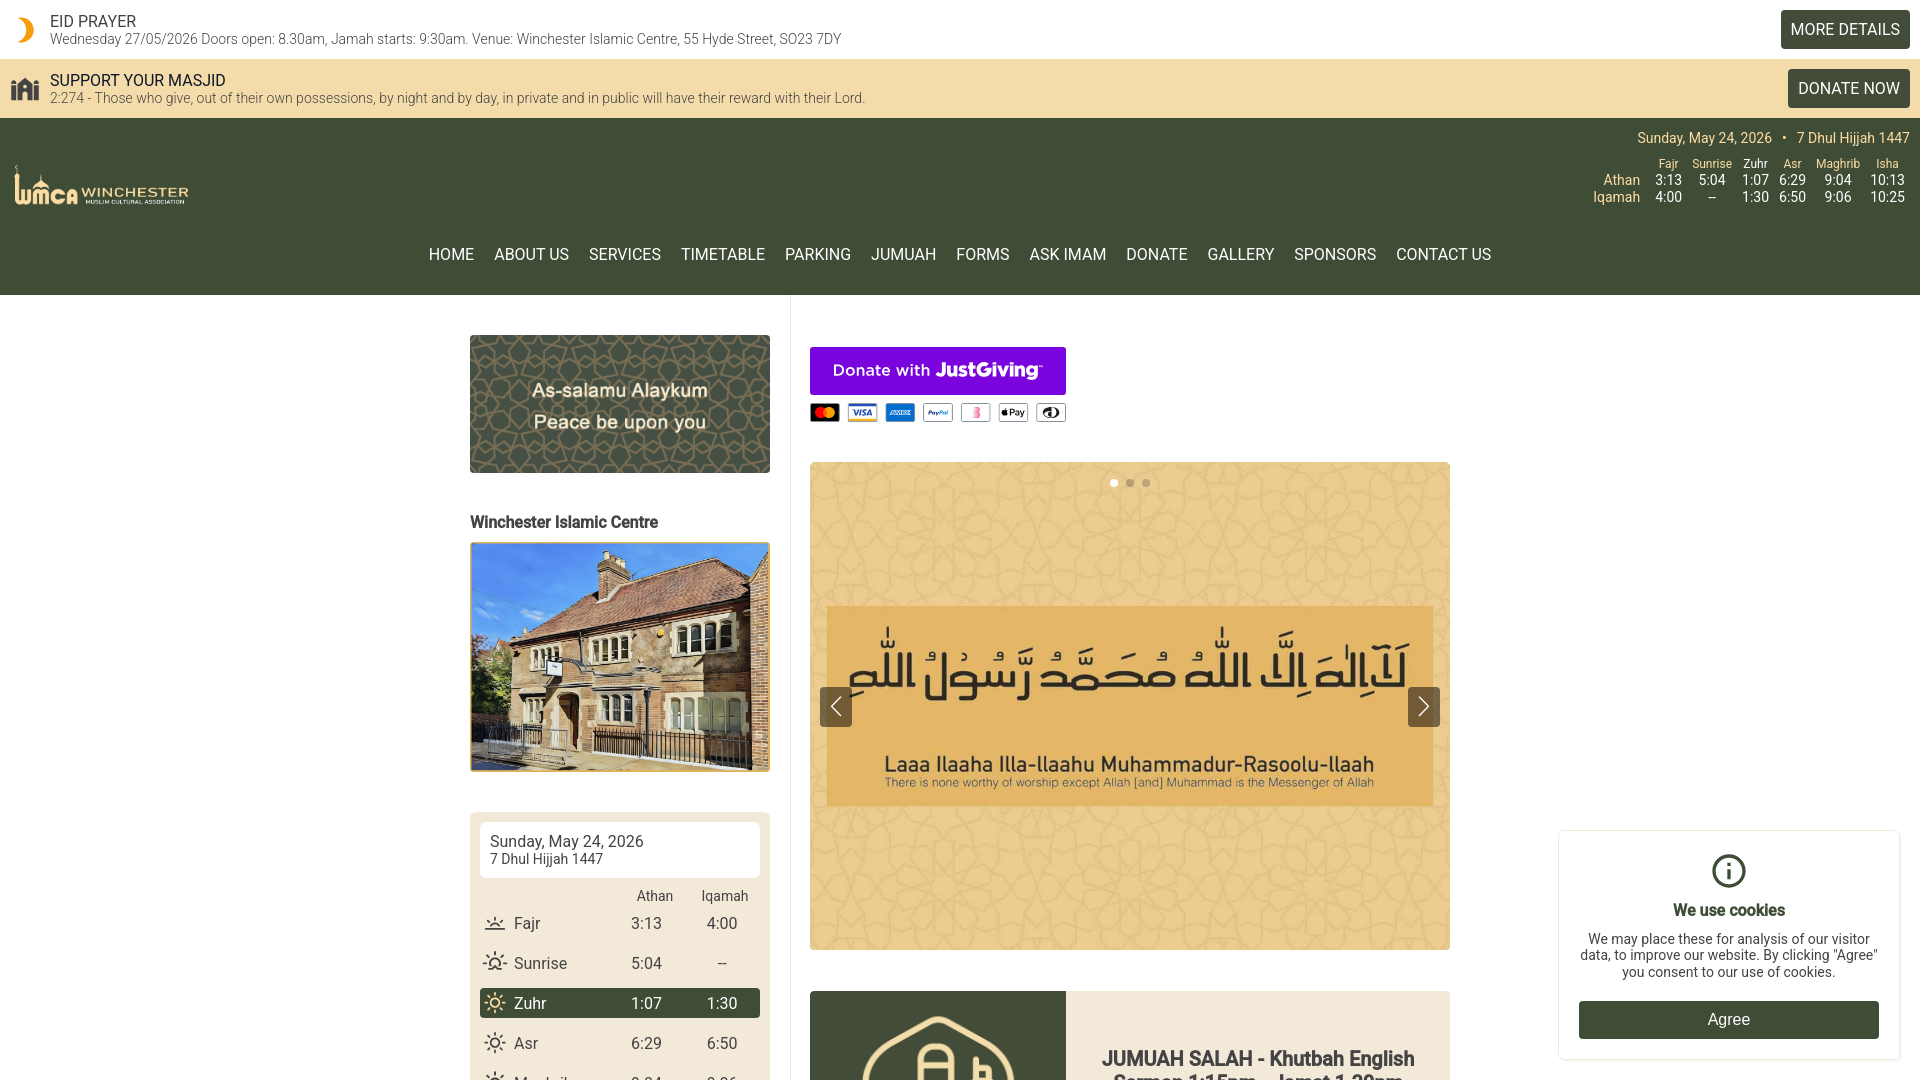1920x1080 pixels.
Task: Click the Fajr Iqamah time 4:00 in sidebar
Action: coord(722,924)
